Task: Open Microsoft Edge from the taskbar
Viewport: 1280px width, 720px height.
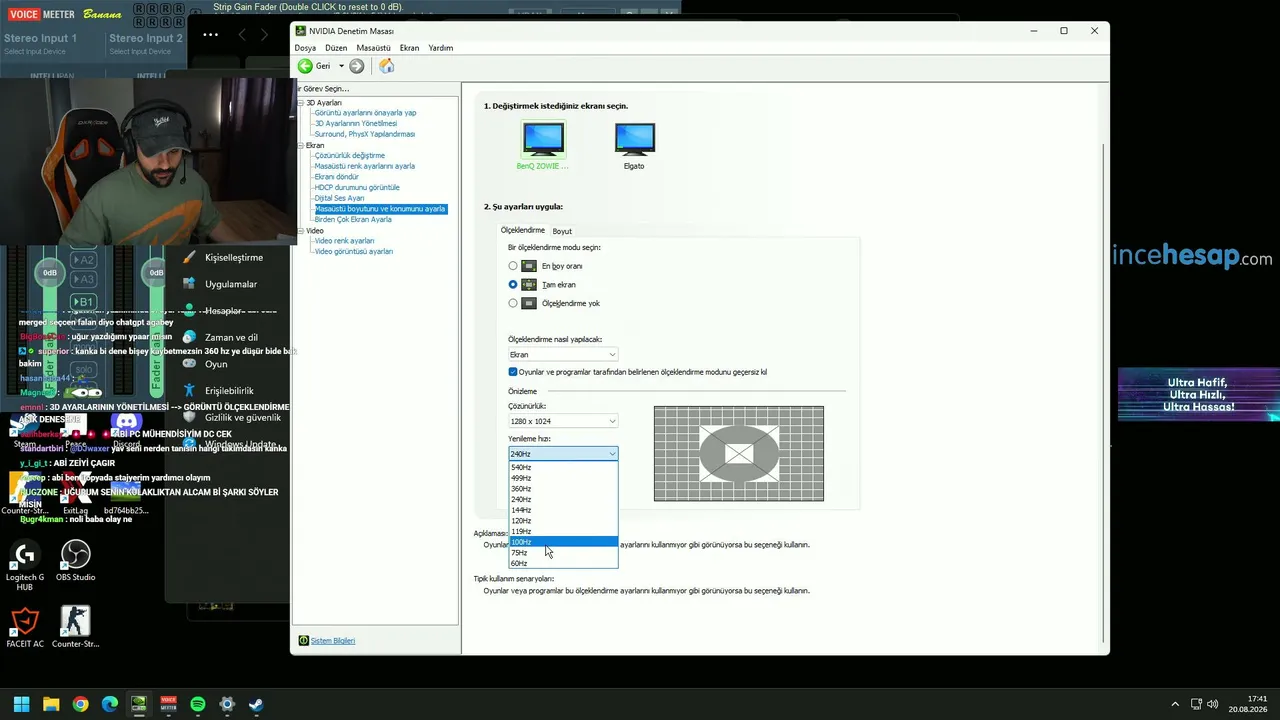Action: point(110,704)
